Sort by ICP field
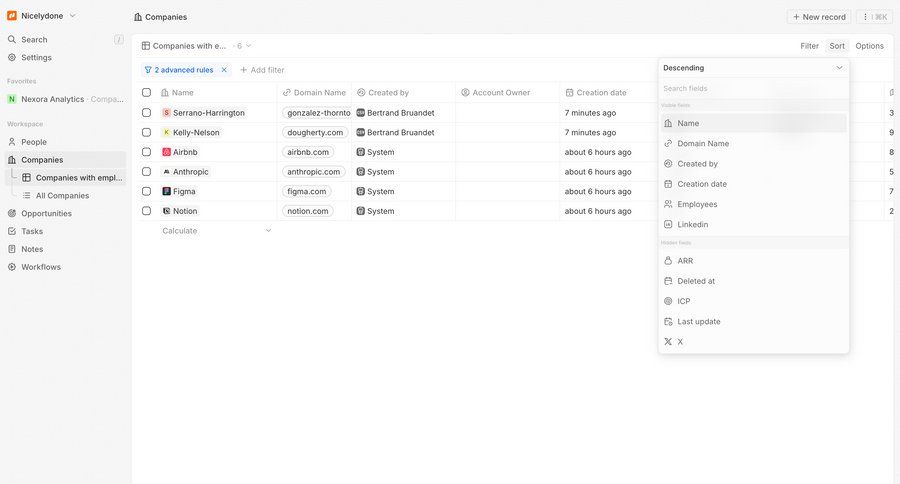Screen dimensions: 900x484 click(754, 301)
